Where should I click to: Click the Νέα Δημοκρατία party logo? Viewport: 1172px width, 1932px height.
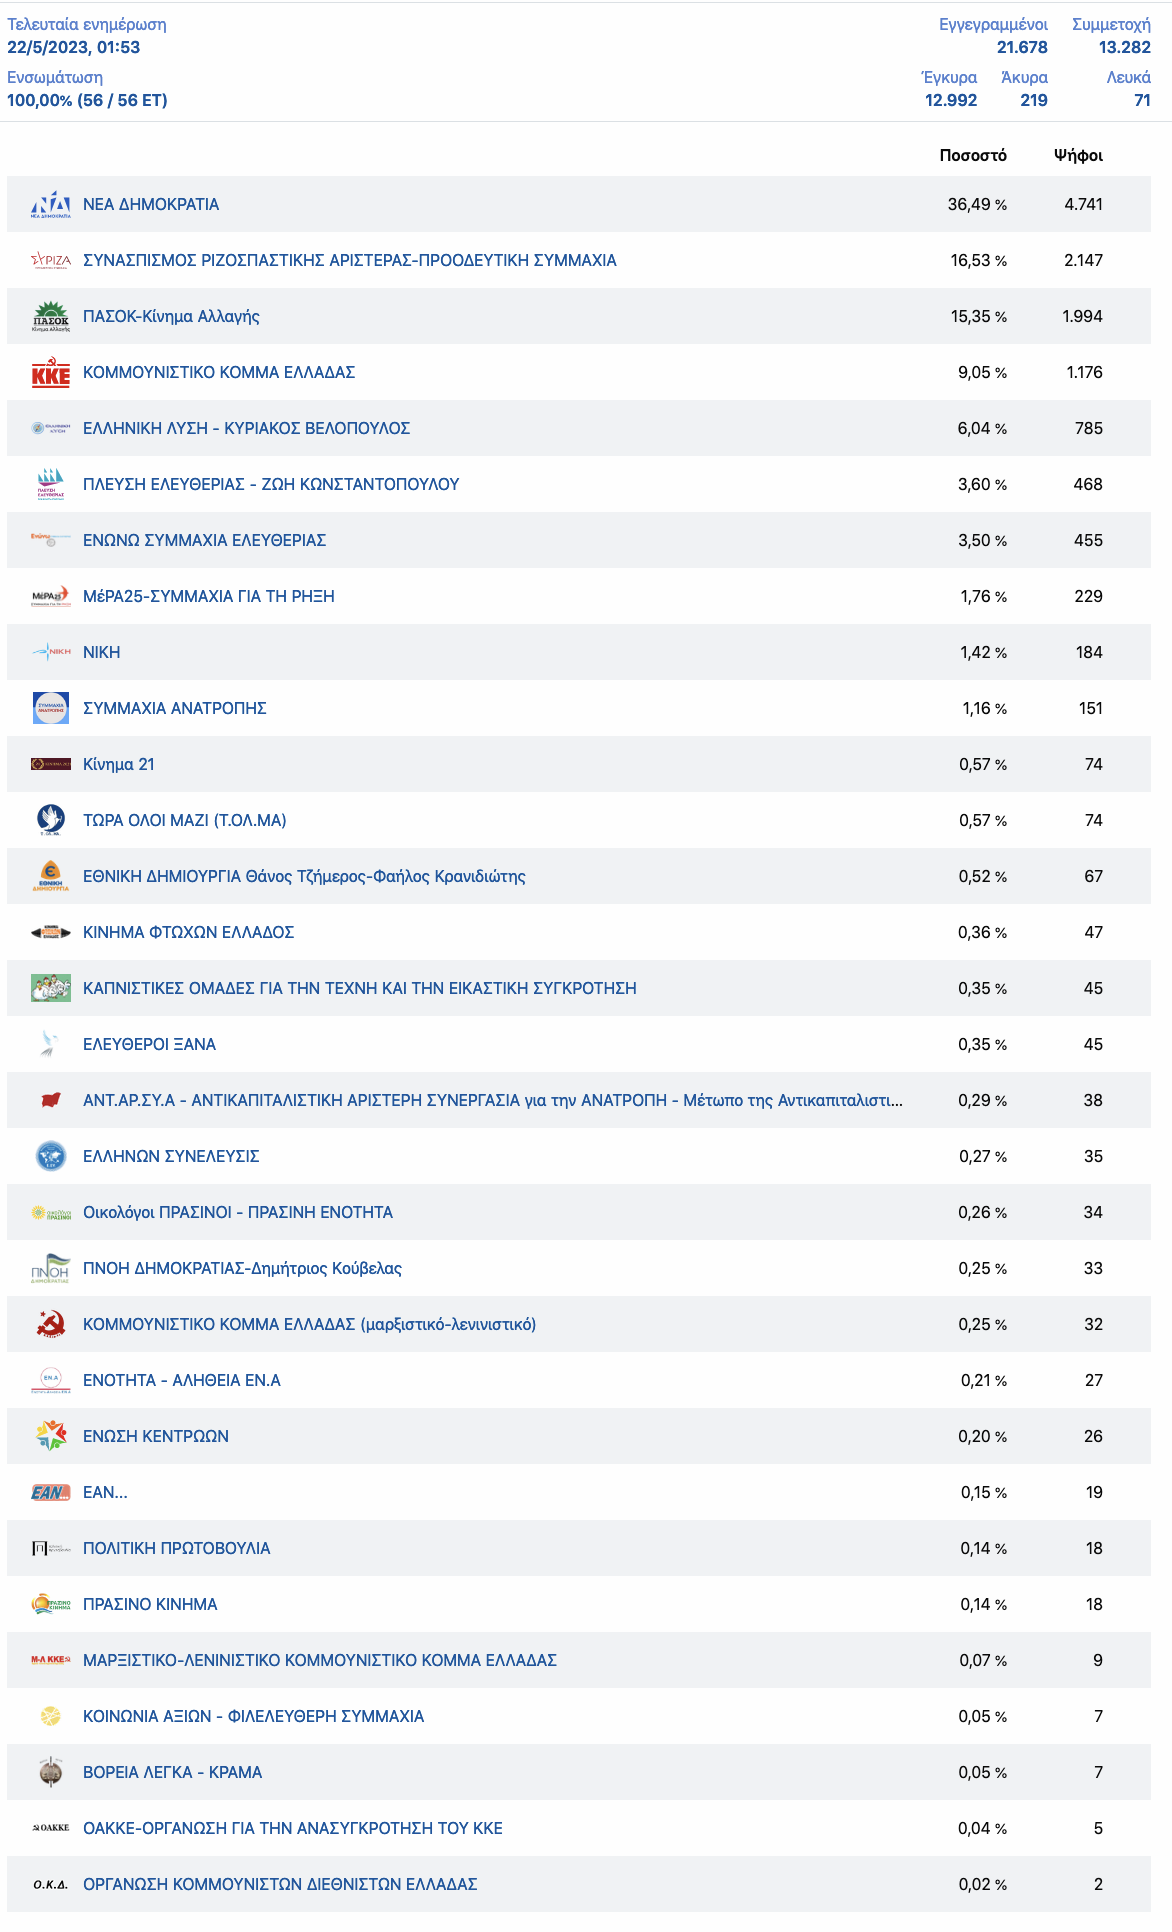[50, 204]
